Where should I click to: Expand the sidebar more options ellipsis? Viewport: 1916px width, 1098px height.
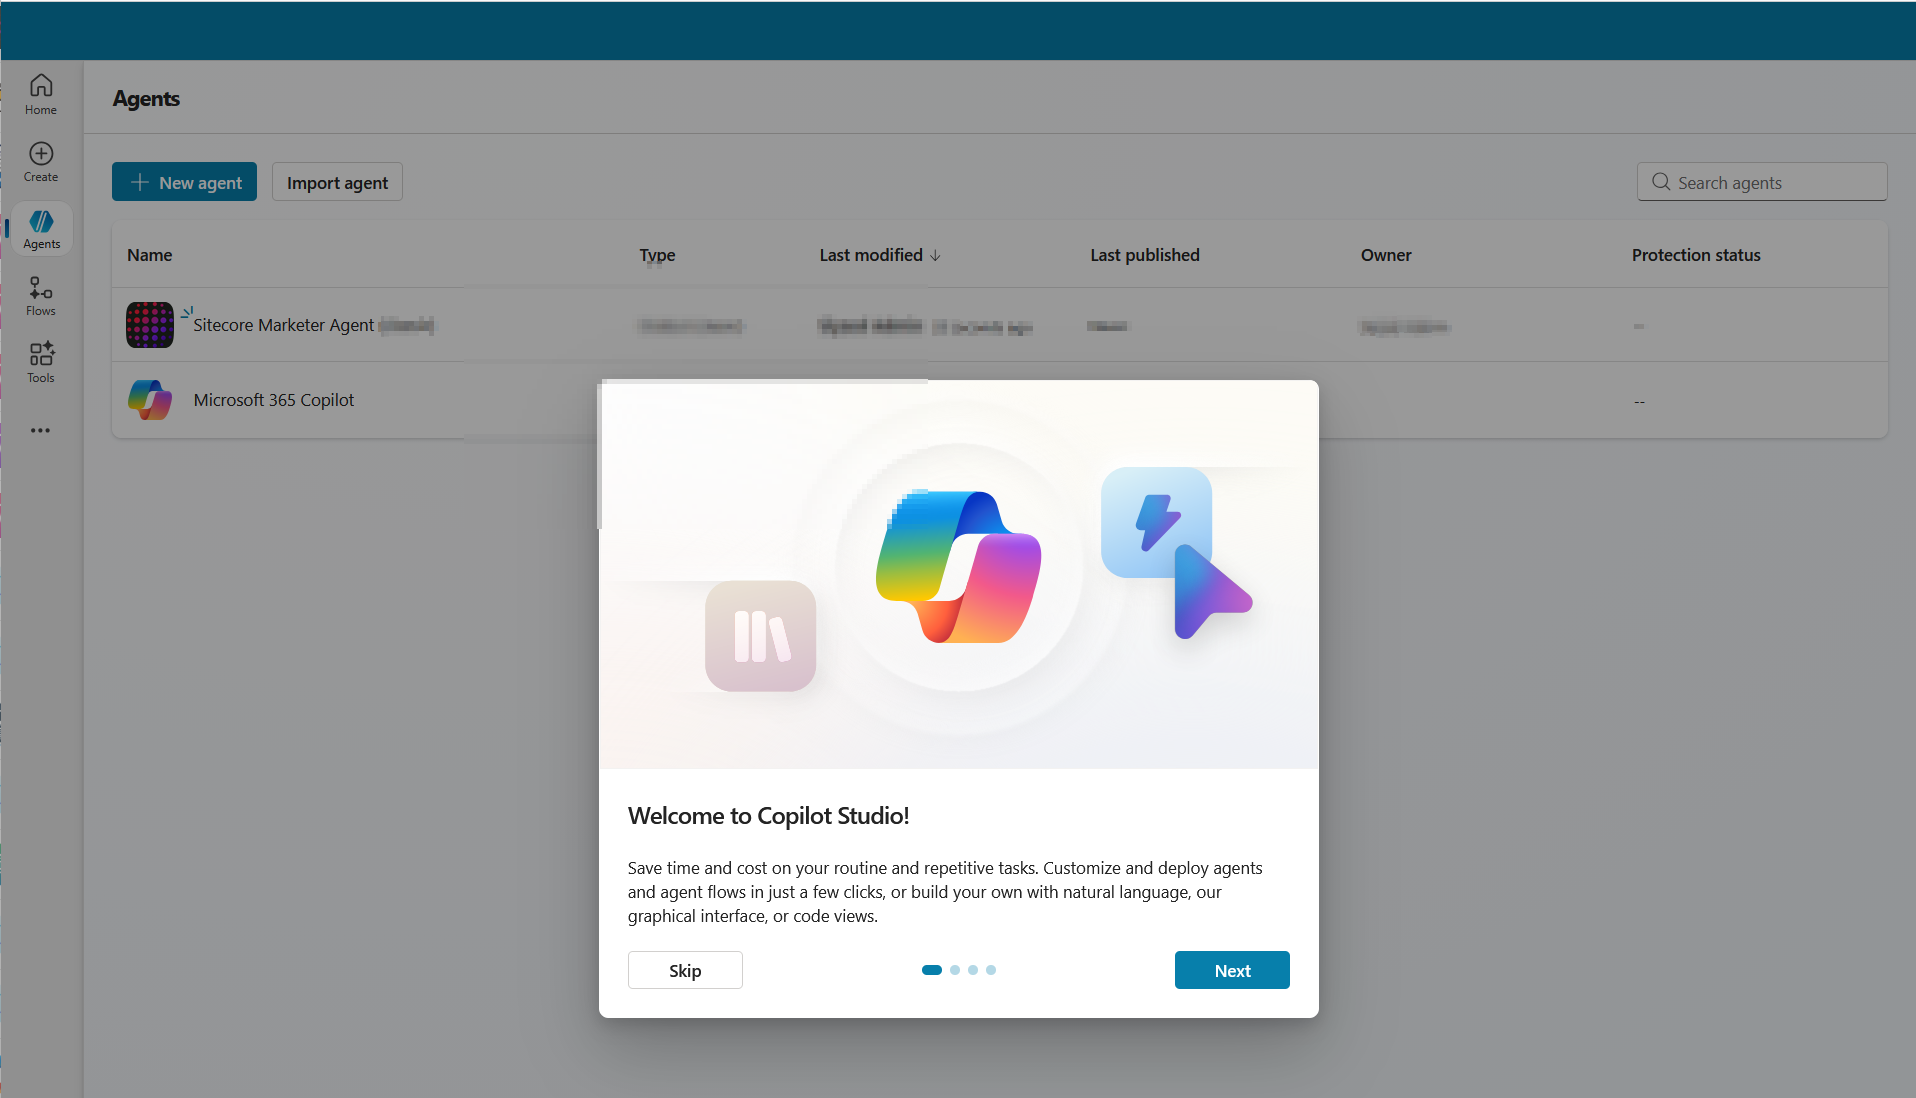[x=40, y=431]
